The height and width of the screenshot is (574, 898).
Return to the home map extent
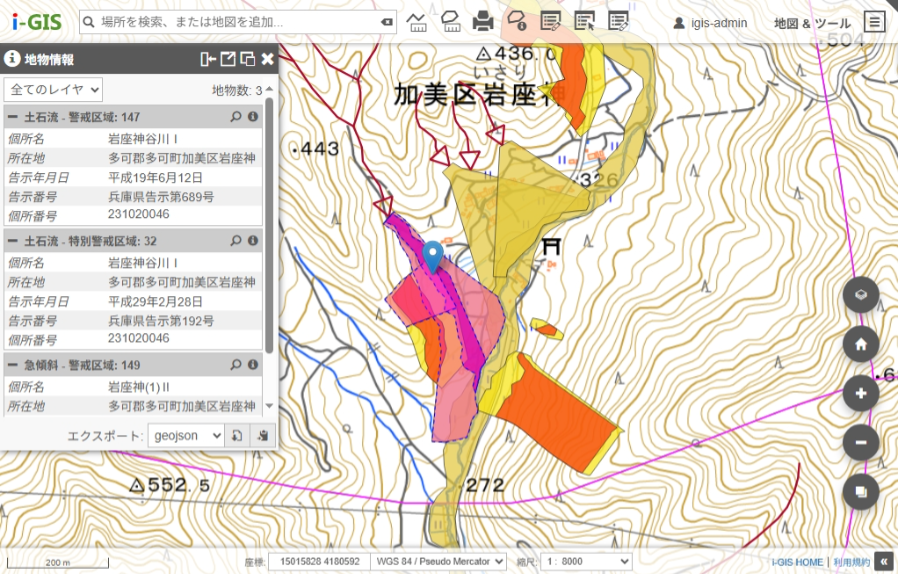coord(861,344)
